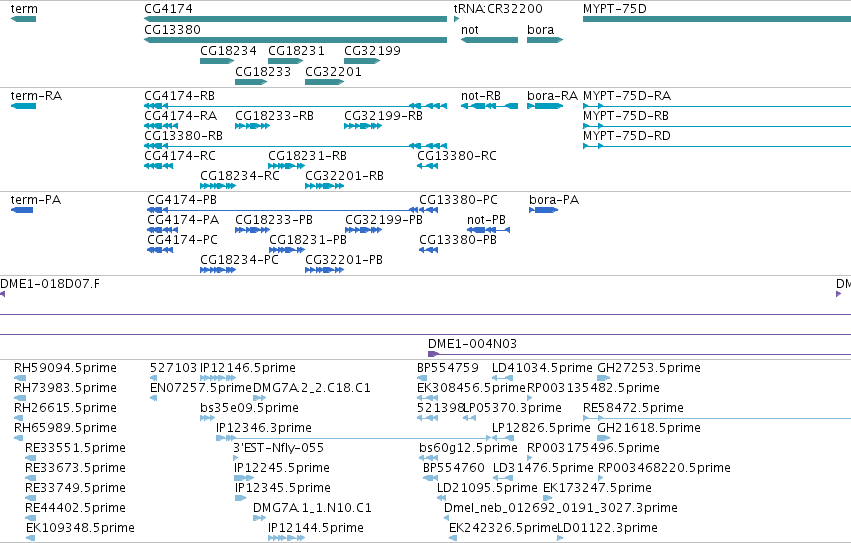Select the RE33551.5prime EST label
This screenshot has height=543, width=851.
pyautogui.click(x=75, y=448)
